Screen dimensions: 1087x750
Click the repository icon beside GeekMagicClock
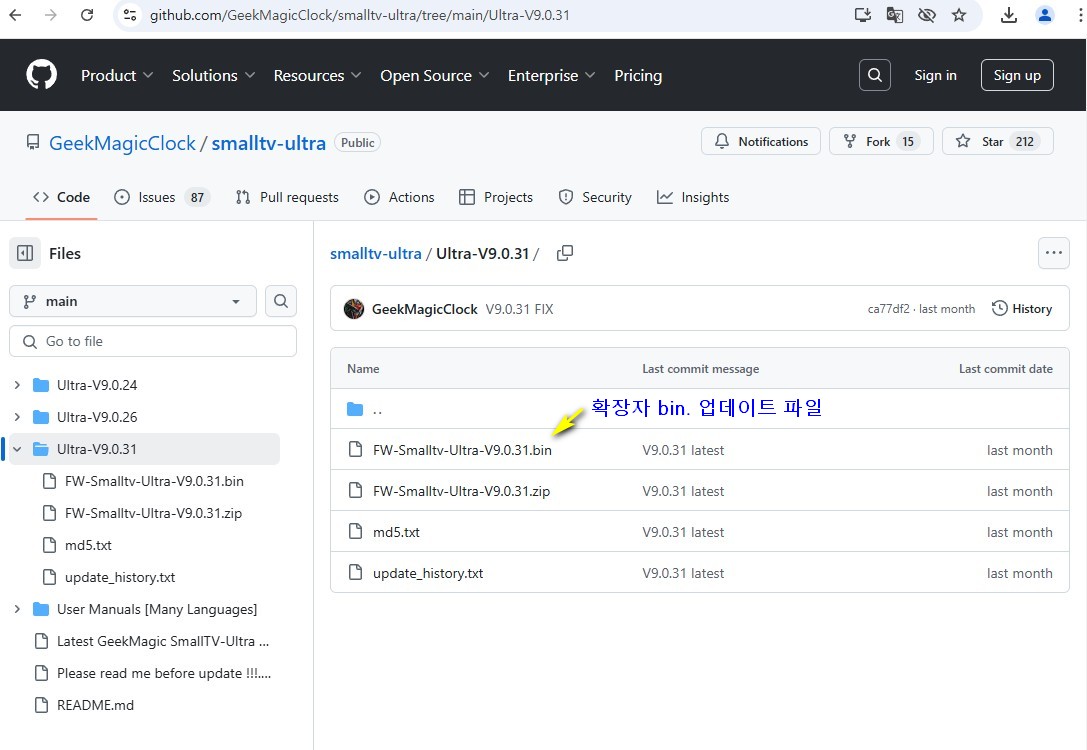click(33, 143)
